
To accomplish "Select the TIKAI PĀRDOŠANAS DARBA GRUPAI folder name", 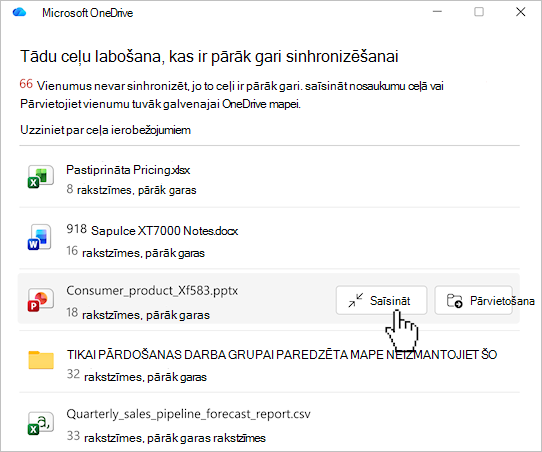I will click(x=282, y=355).
